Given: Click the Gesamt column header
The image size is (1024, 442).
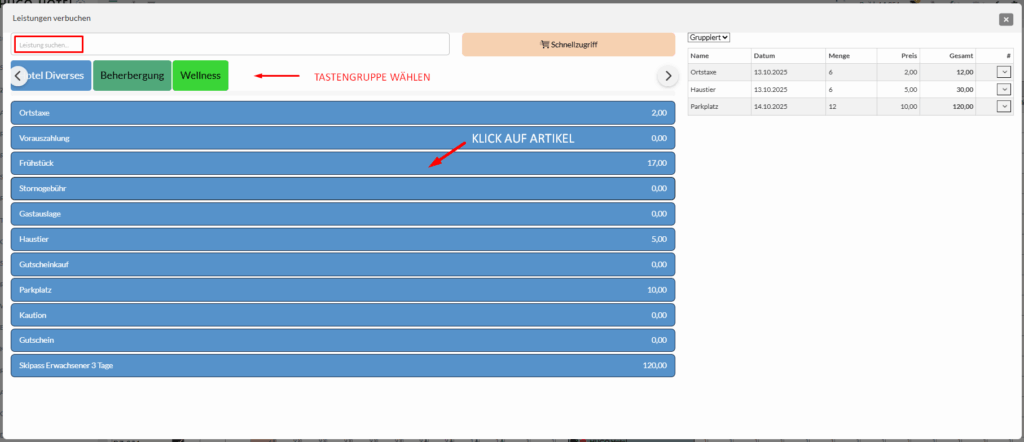Looking at the screenshot, I should (945, 55).
